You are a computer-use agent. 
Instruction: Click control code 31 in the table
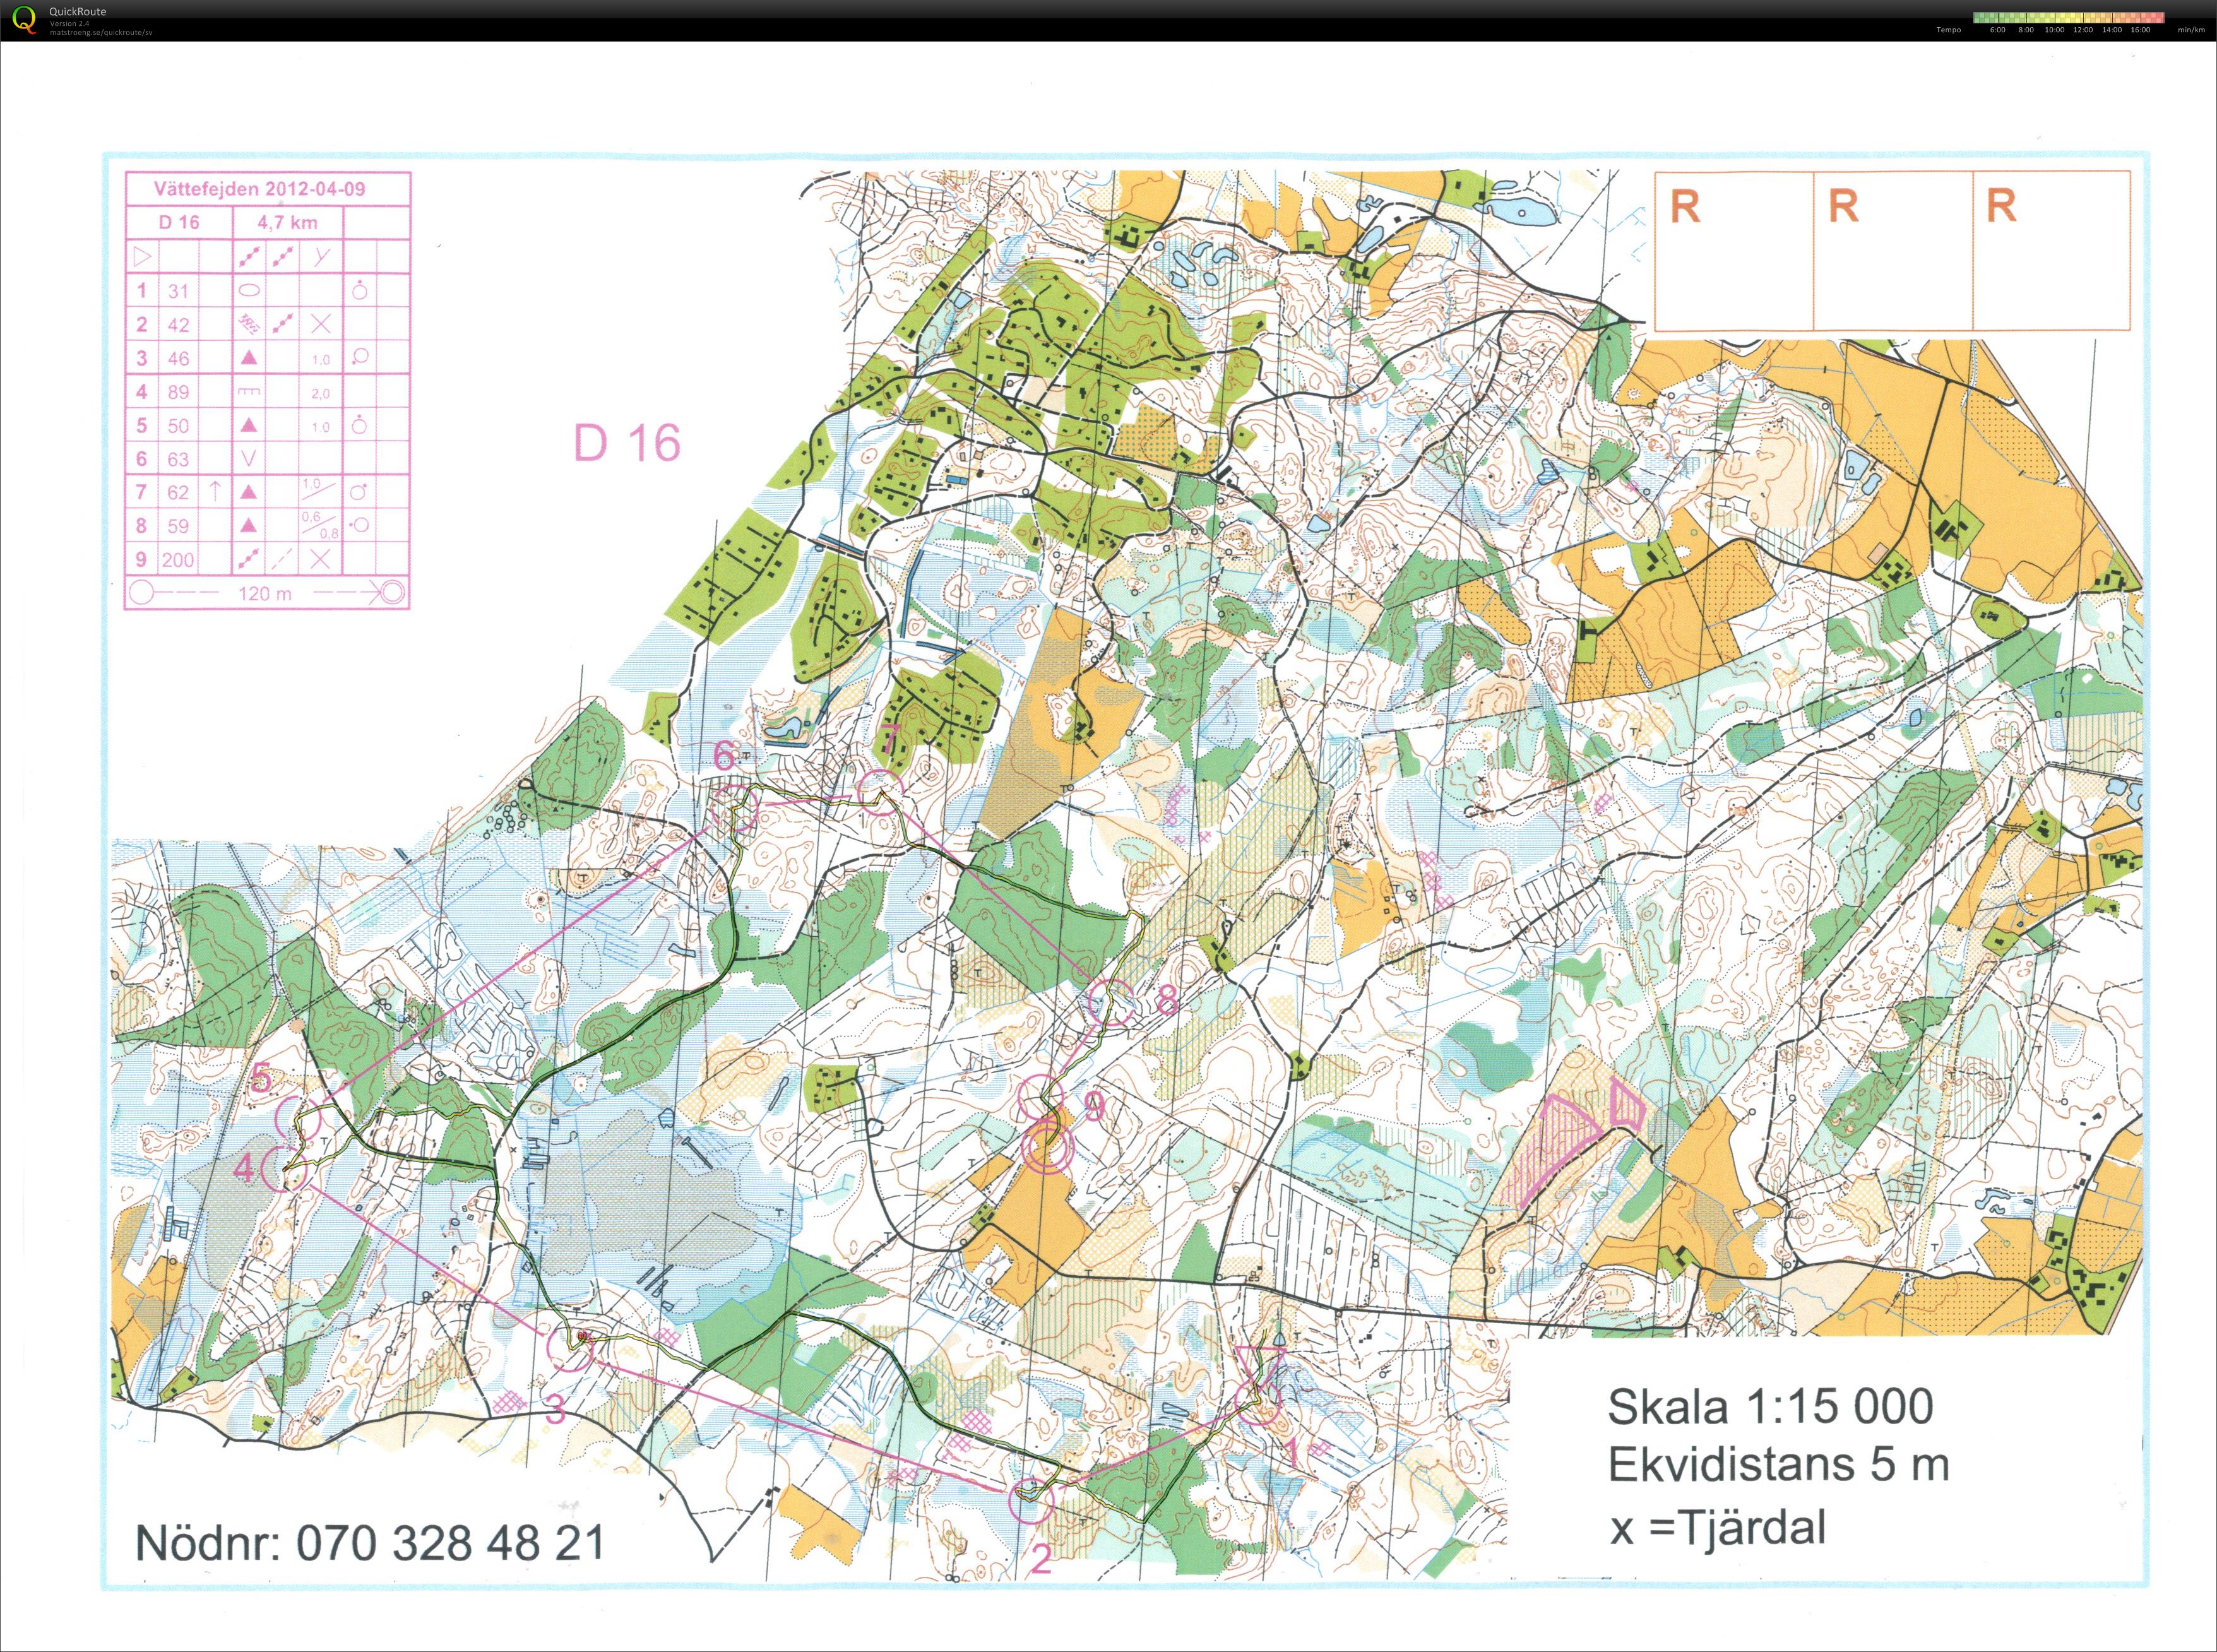point(178,291)
